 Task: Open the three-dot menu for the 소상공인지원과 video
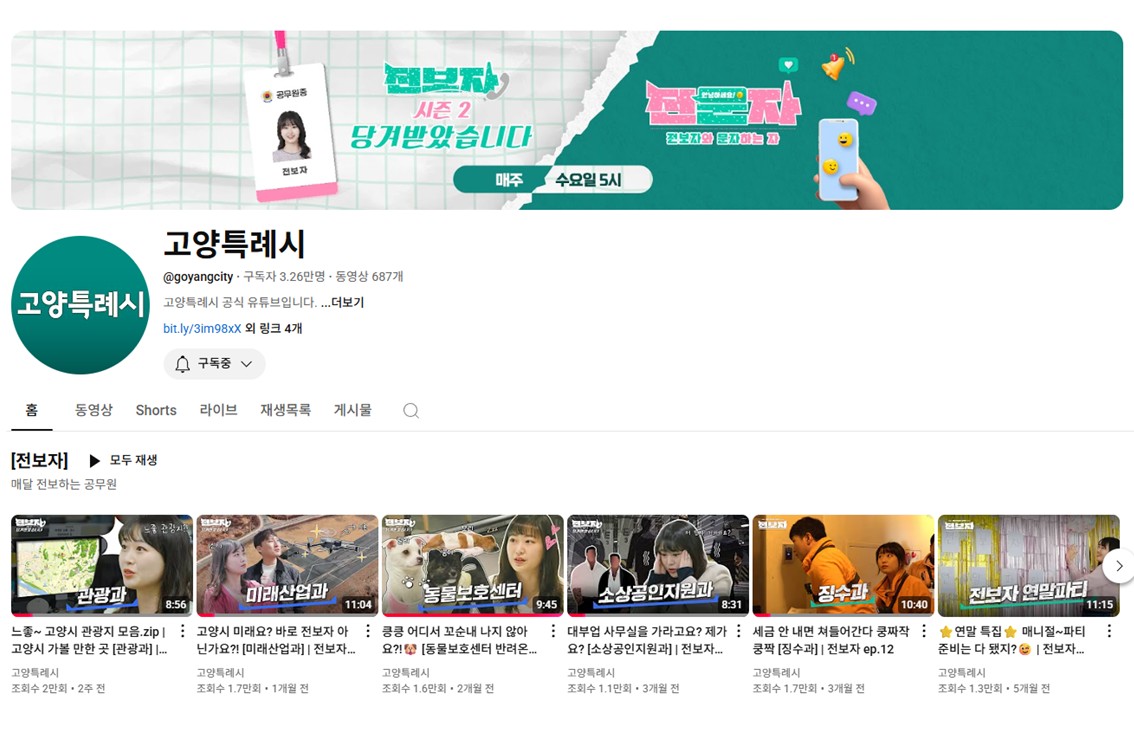[738, 631]
